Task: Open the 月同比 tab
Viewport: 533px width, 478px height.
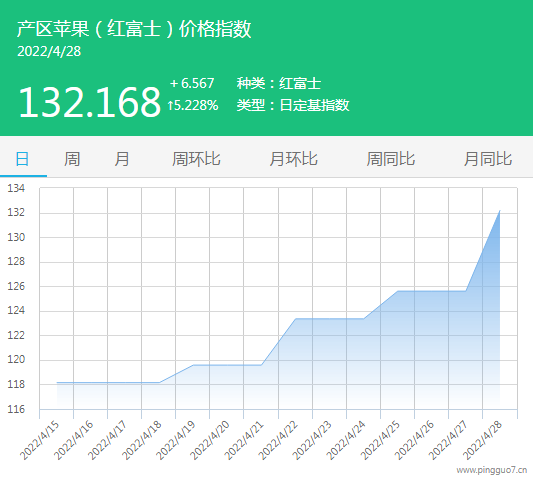Action: 488,159
